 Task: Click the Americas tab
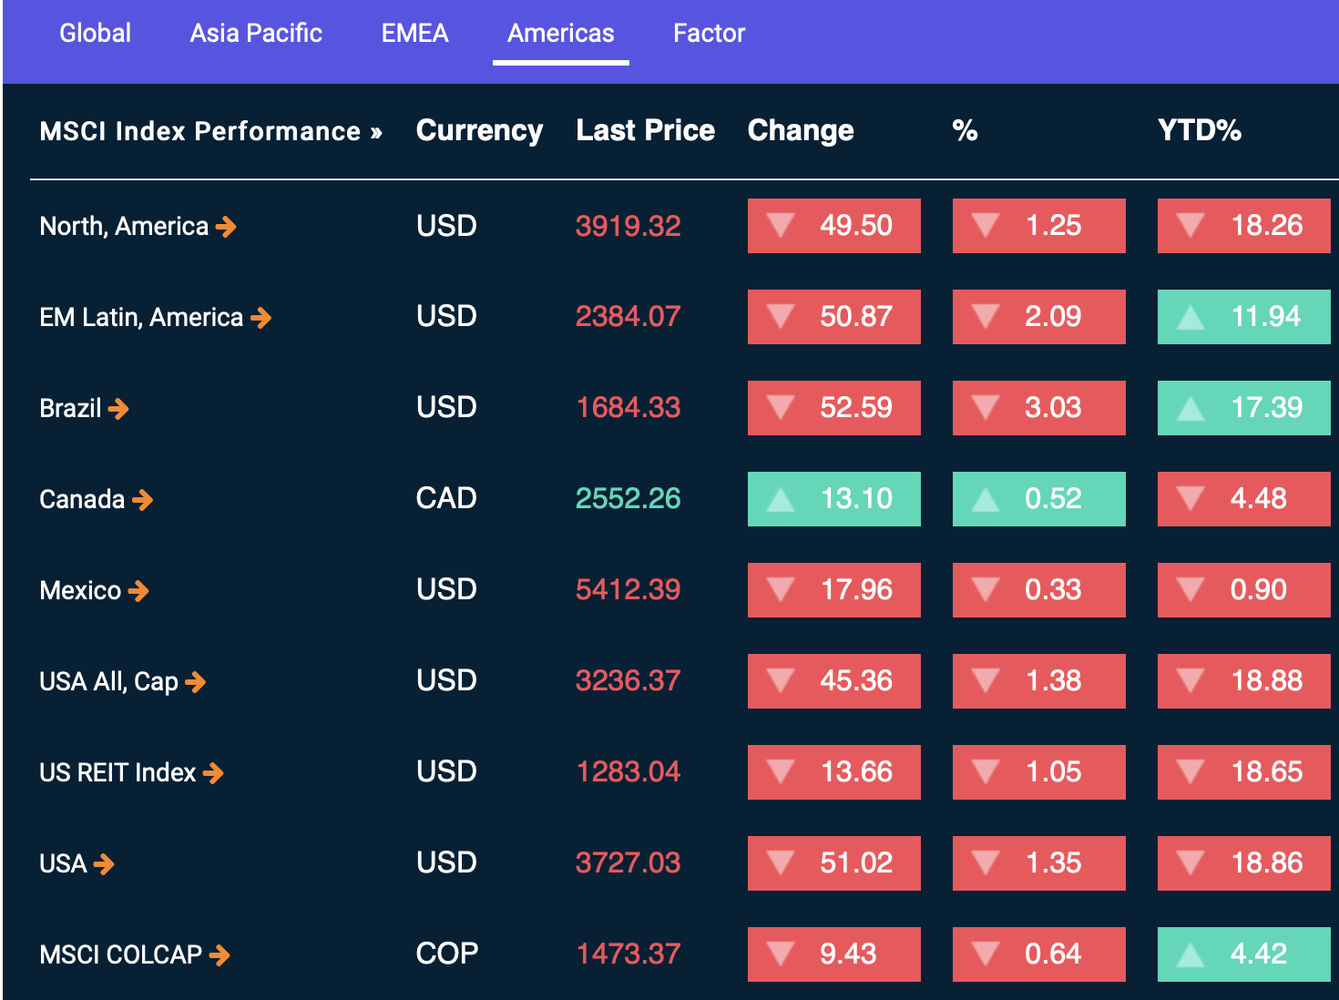coord(561,33)
